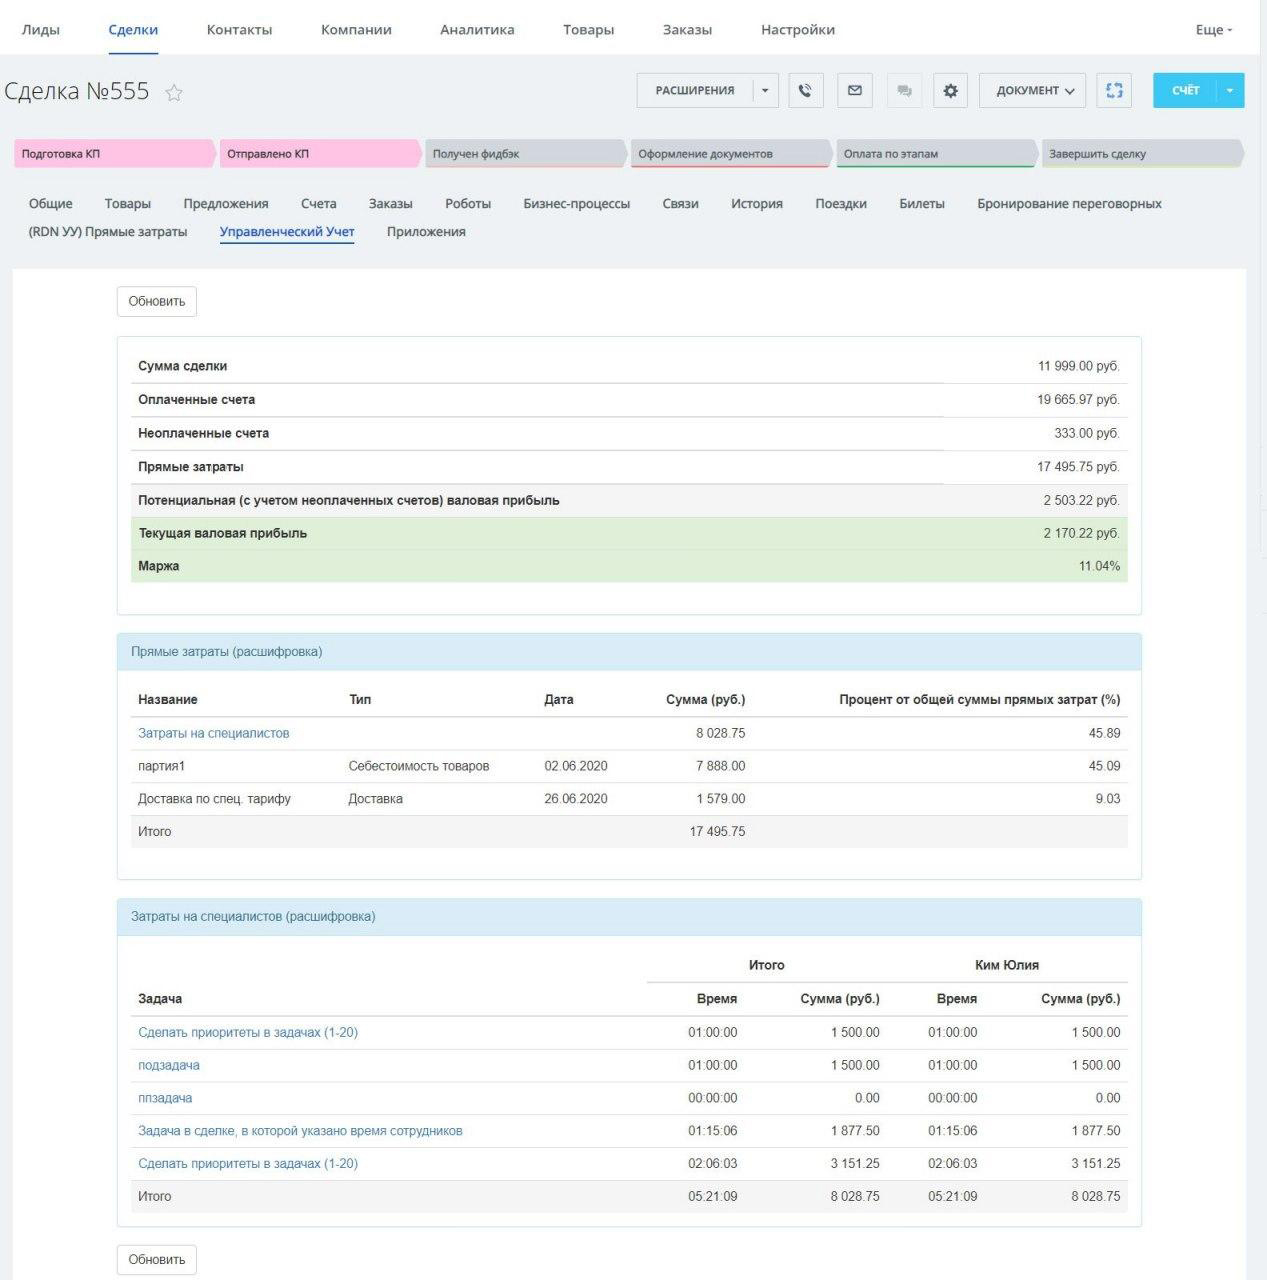
Task: Go to the Аналитика menu section
Action: click(477, 30)
